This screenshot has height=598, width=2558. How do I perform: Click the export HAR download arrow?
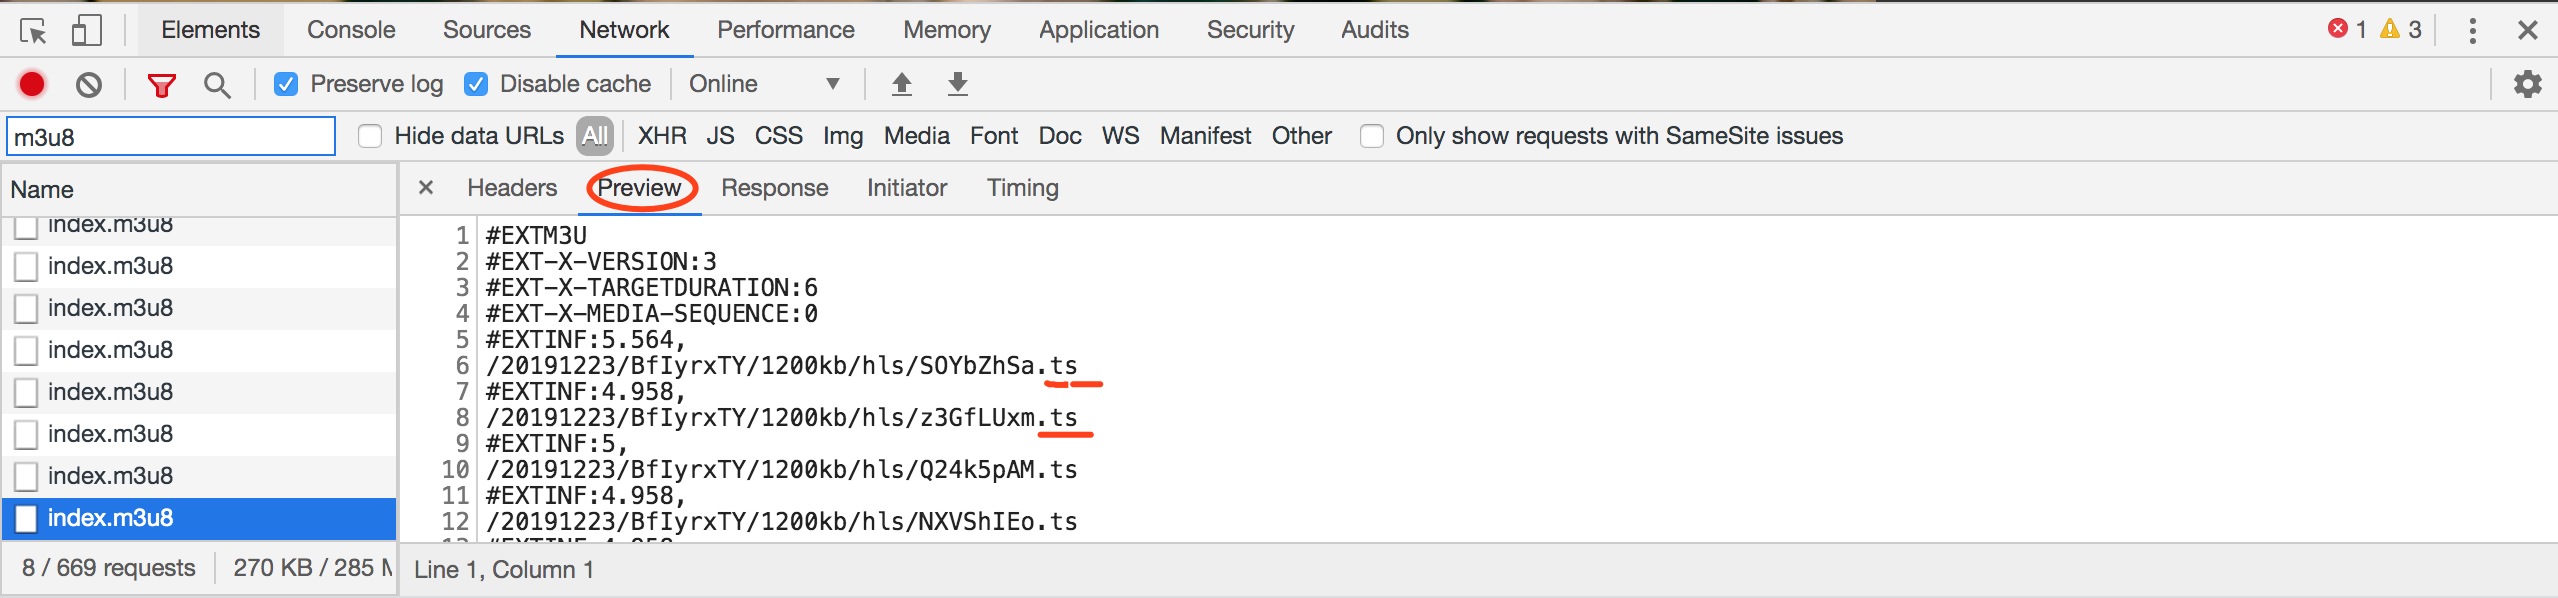(957, 84)
